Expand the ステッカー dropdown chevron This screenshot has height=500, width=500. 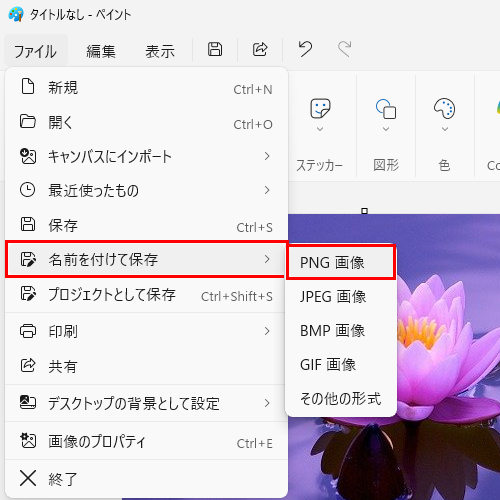click(320, 129)
